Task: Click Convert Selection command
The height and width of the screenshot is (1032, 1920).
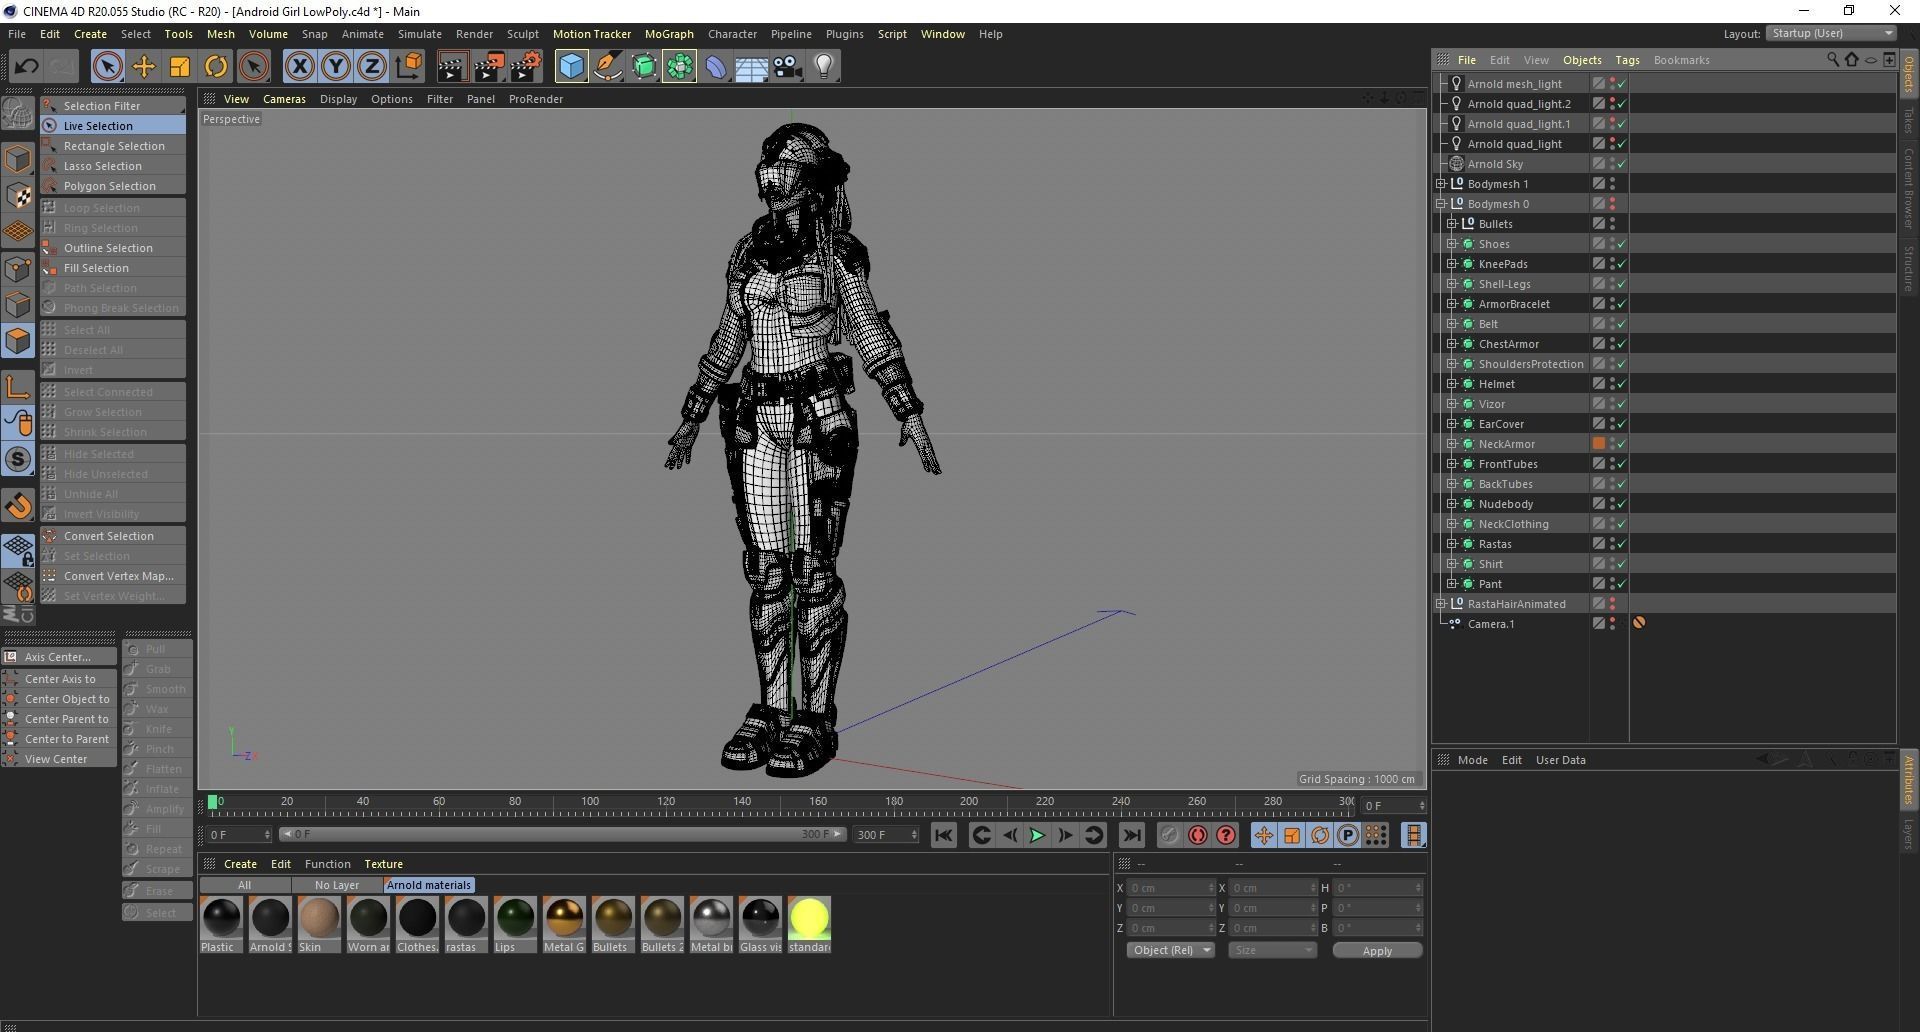Action: (x=113, y=536)
